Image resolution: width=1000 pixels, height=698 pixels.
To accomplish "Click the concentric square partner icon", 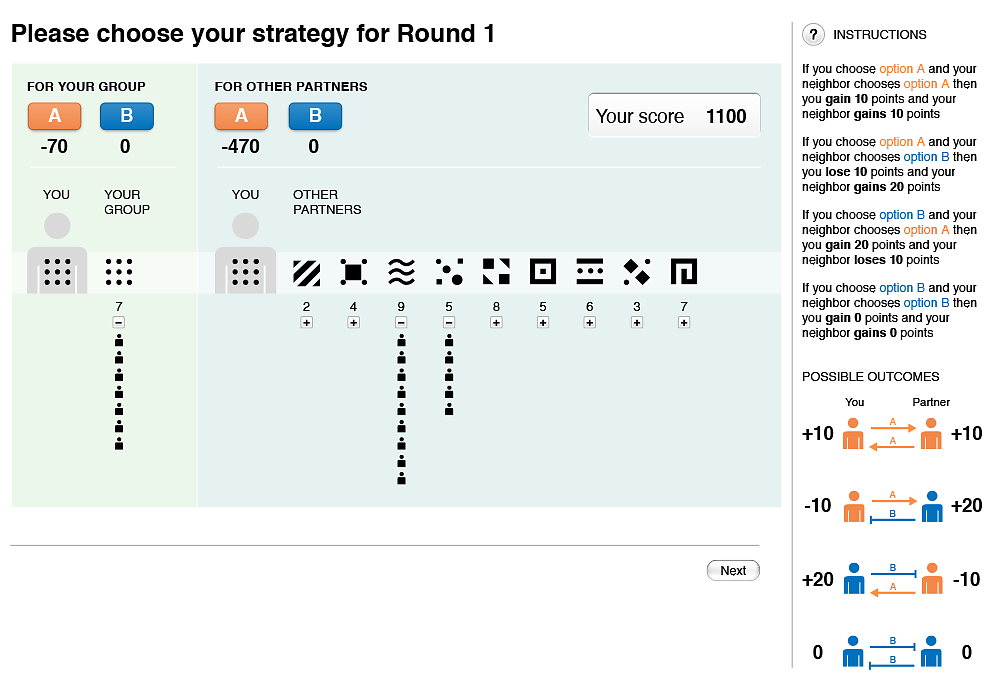I will click(543, 272).
